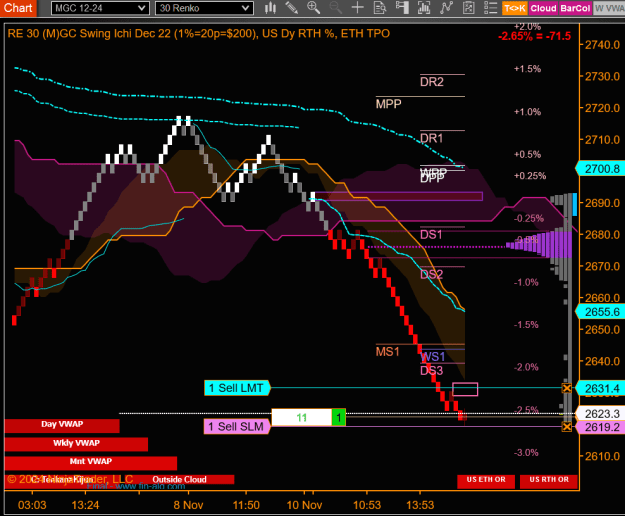Click the 2740.0 price axis label
This screenshot has width=625, height=516.
(x=602, y=45)
